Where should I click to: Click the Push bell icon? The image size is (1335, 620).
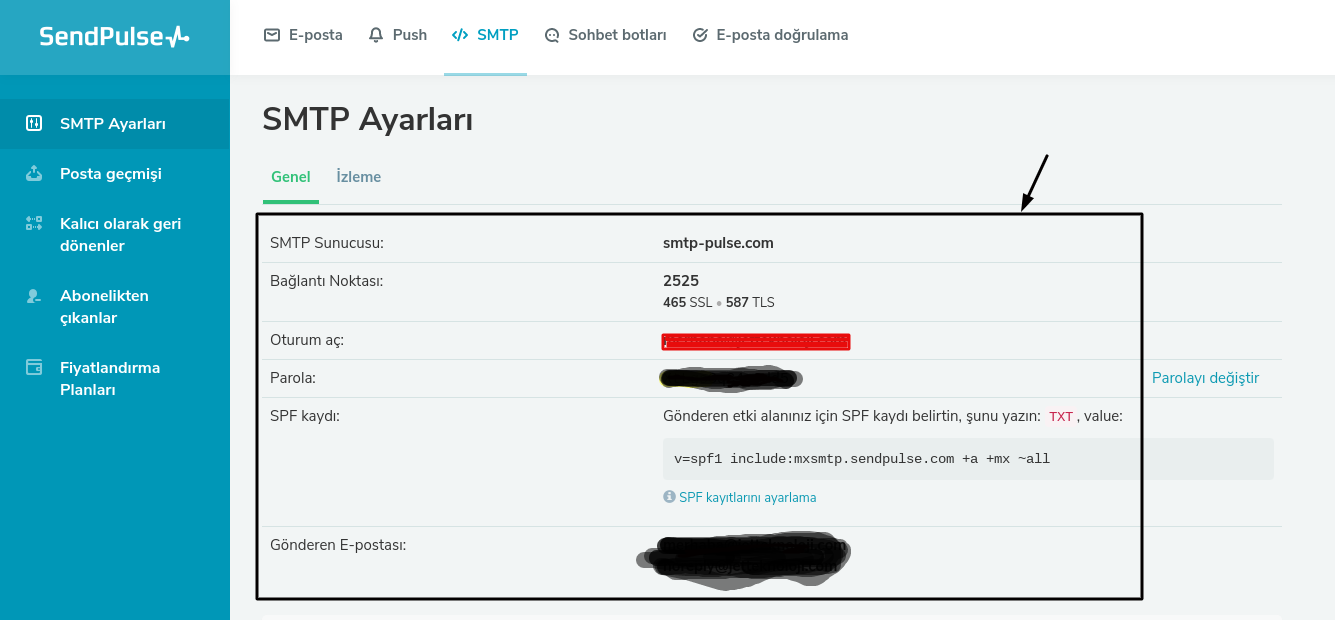[376, 35]
